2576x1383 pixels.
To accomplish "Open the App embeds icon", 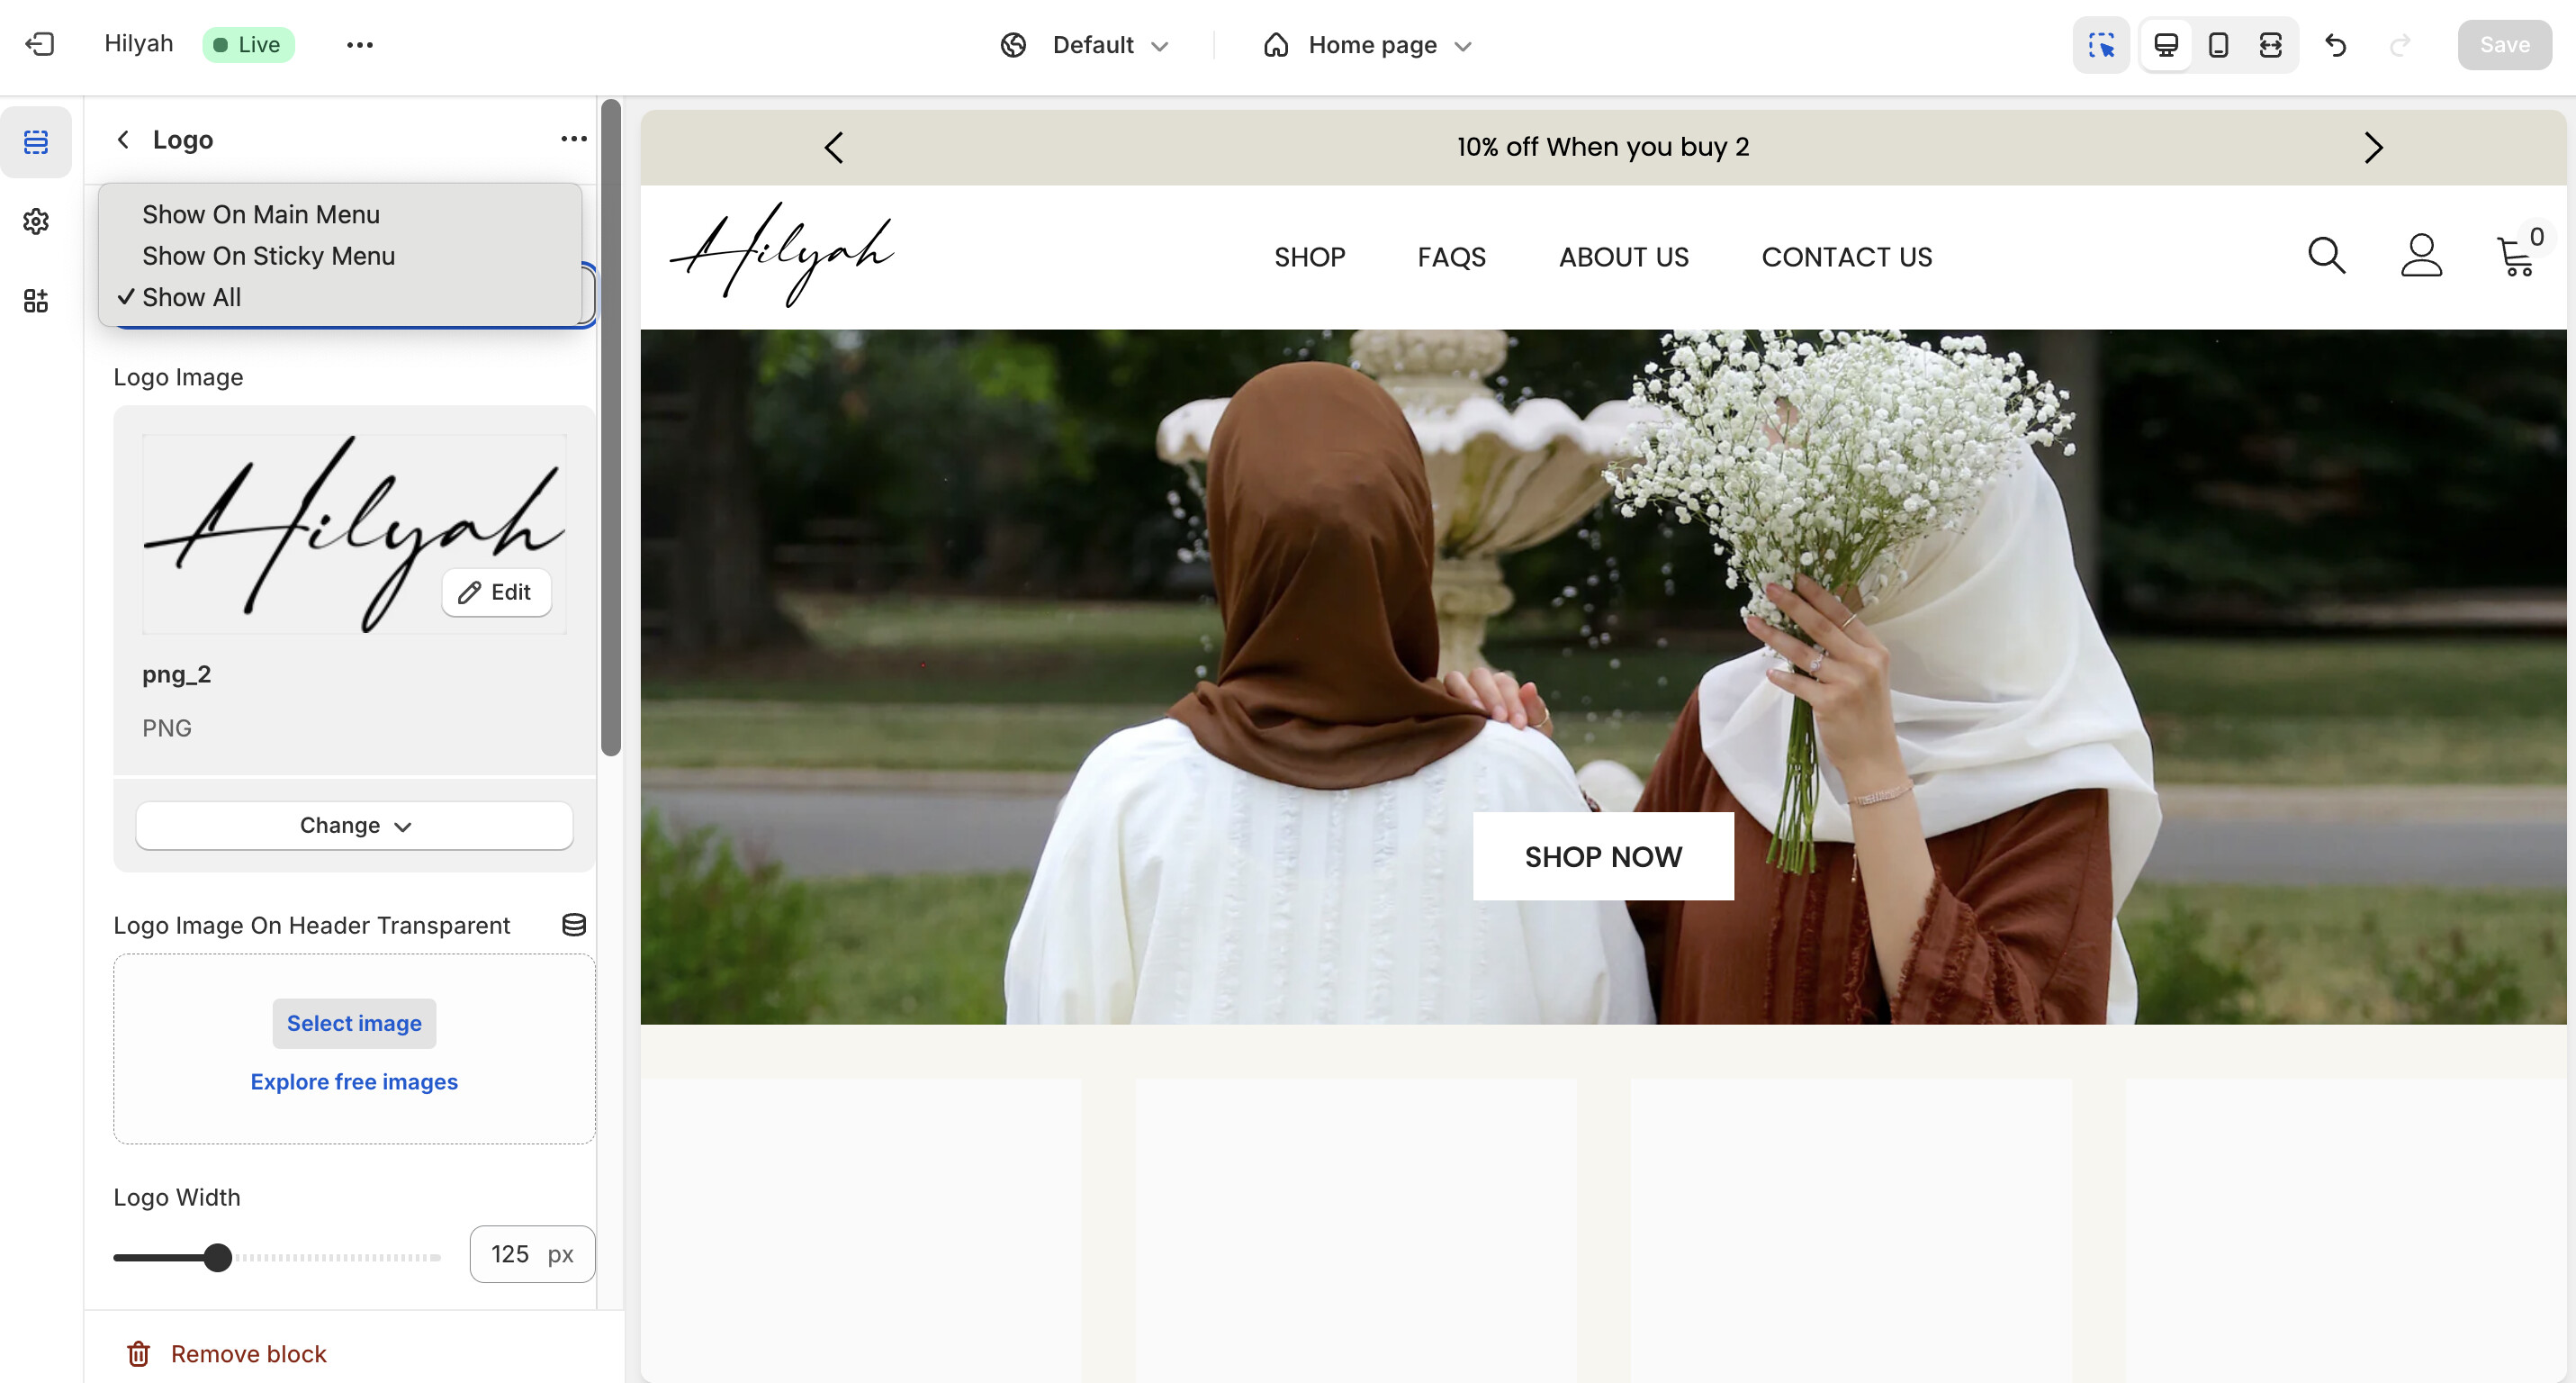I will point(36,300).
